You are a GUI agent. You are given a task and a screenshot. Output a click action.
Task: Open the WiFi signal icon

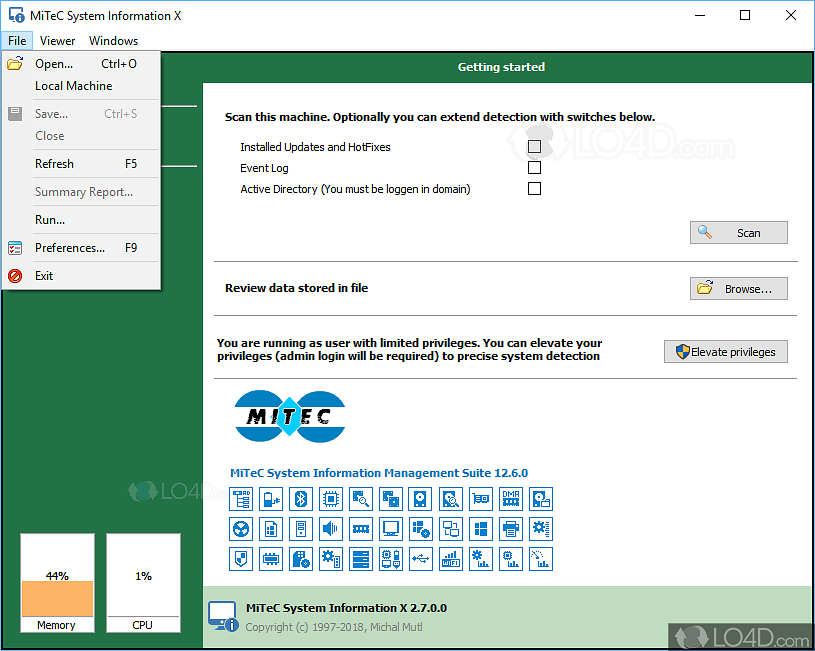pos(451,559)
